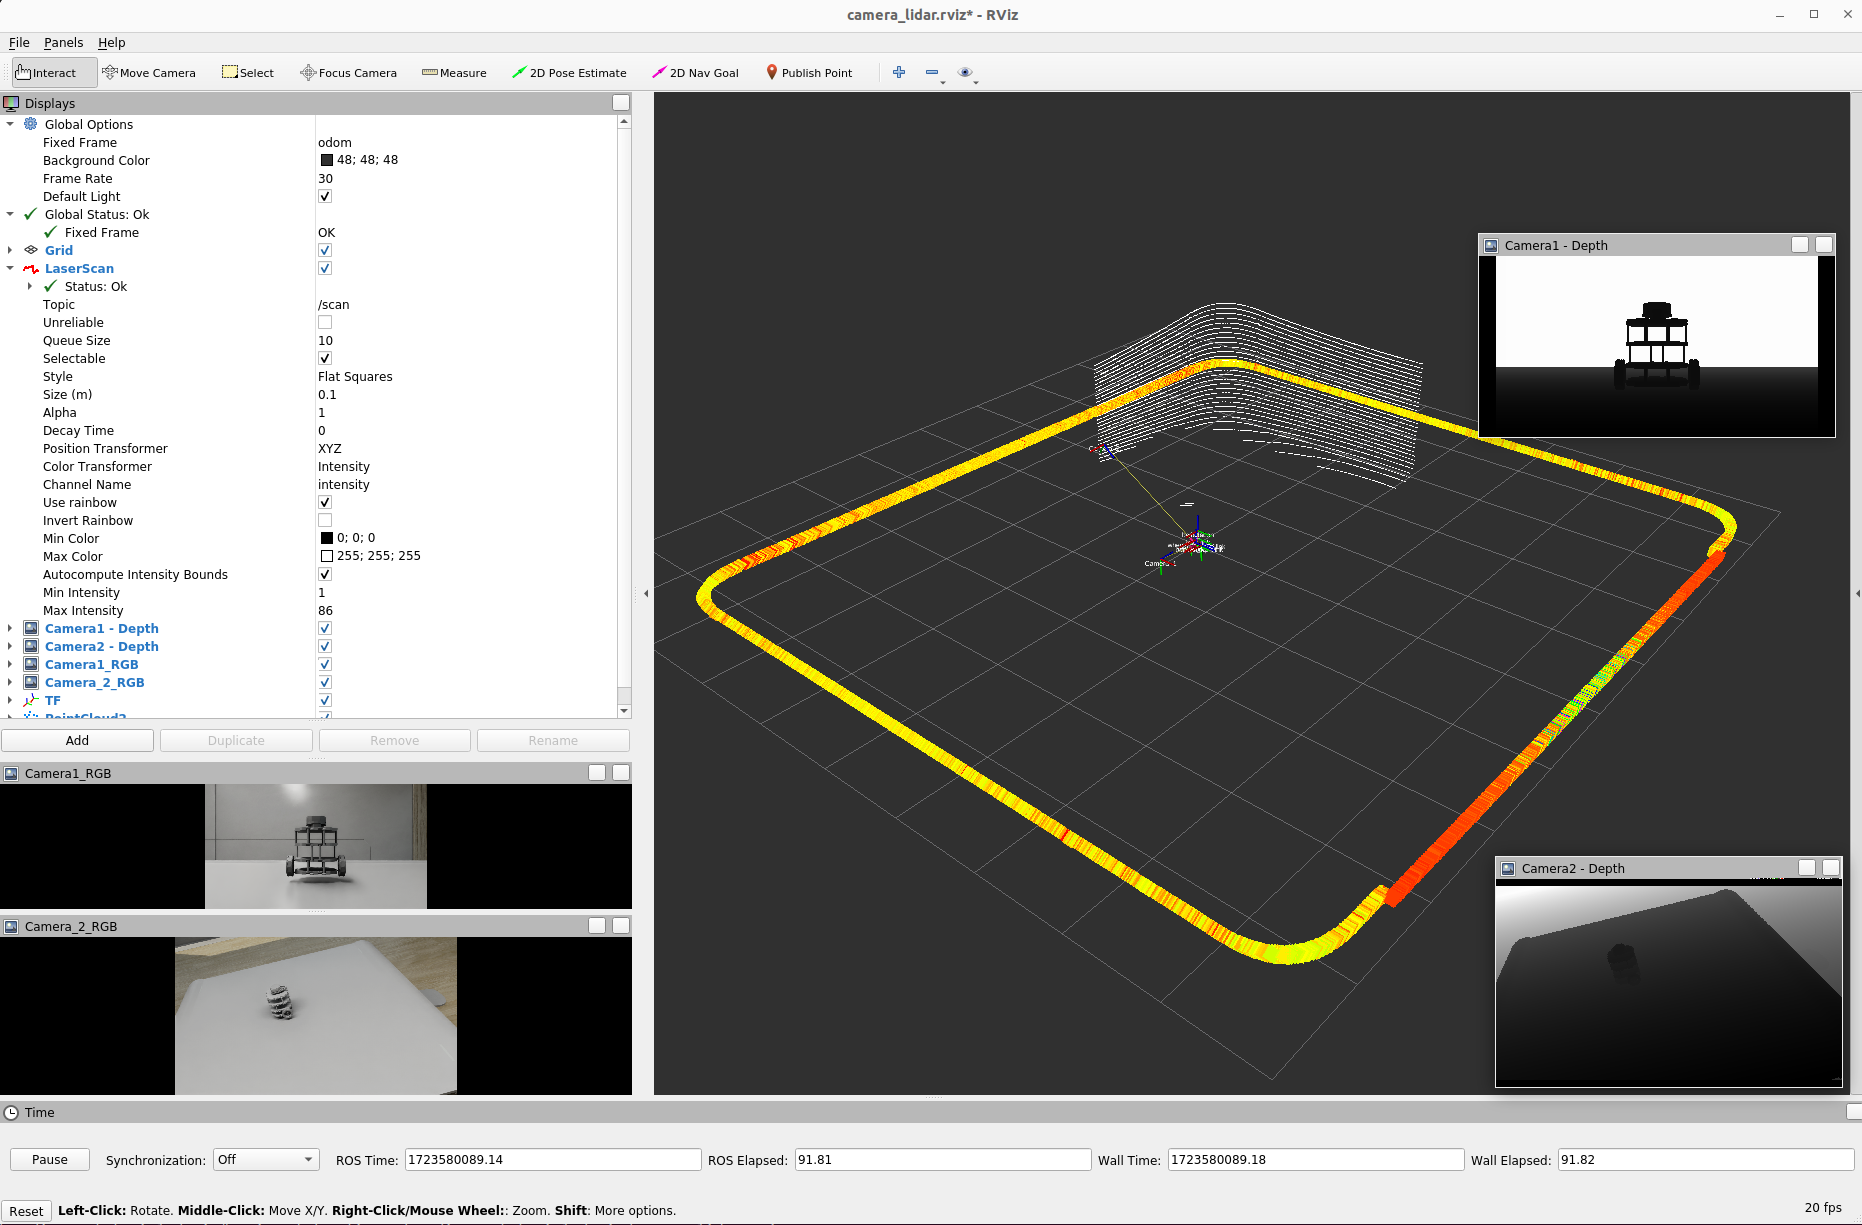Close the Camera1 - Depth floating panel

1824,245
